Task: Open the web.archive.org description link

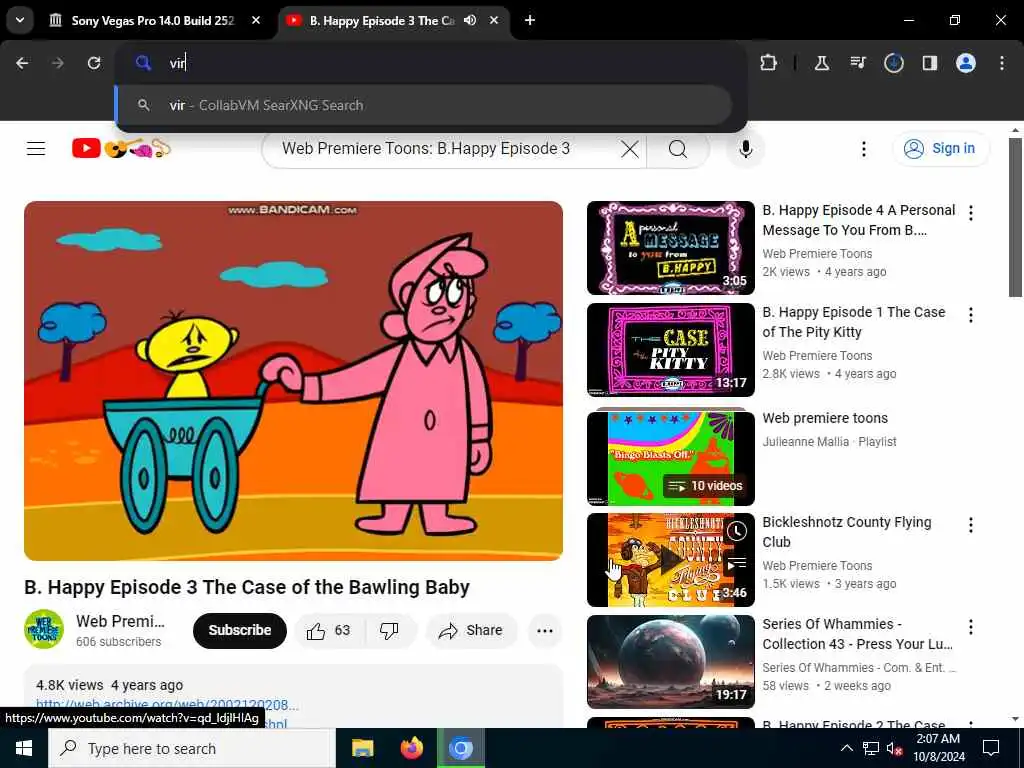Action: (x=167, y=705)
